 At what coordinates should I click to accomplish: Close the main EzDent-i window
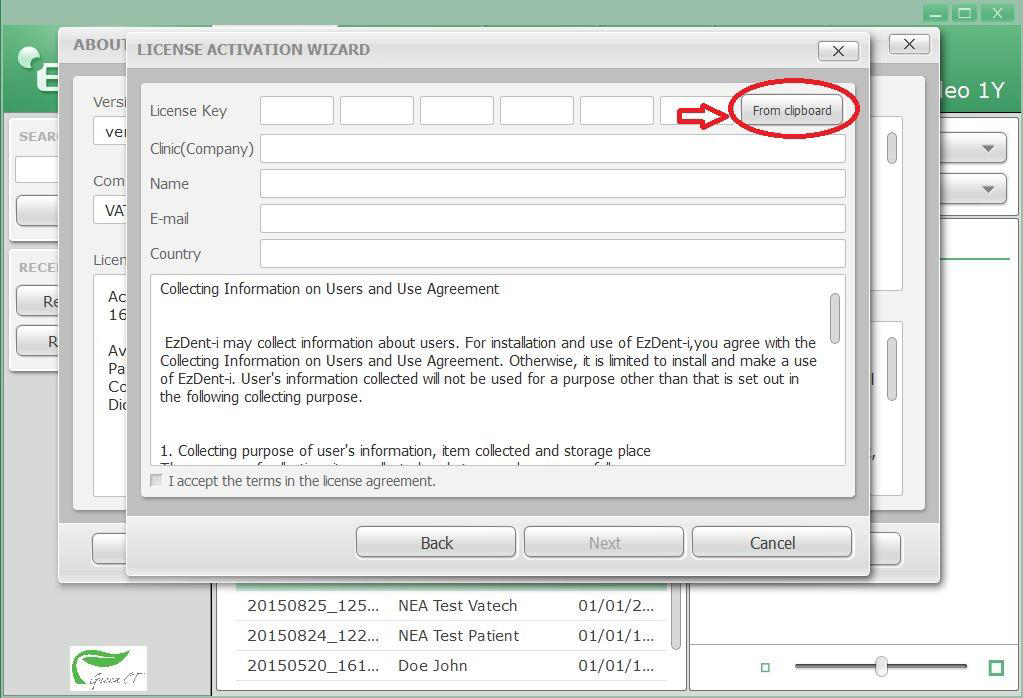(997, 13)
